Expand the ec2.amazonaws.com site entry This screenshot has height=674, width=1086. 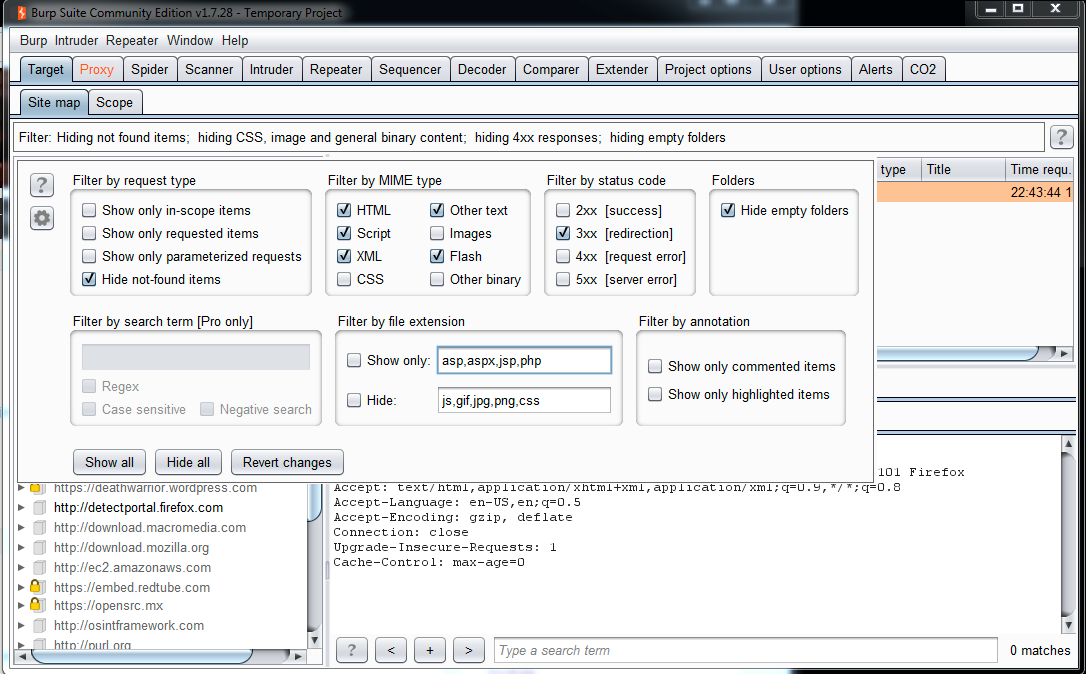click(x=21, y=568)
